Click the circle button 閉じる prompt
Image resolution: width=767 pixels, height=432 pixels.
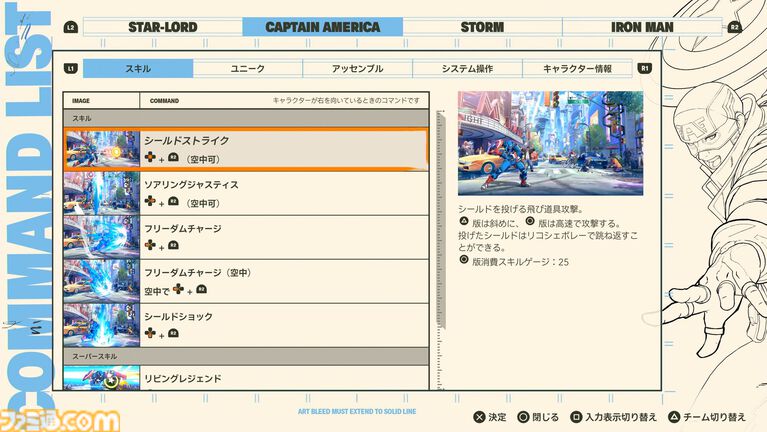(x=538, y=417)
